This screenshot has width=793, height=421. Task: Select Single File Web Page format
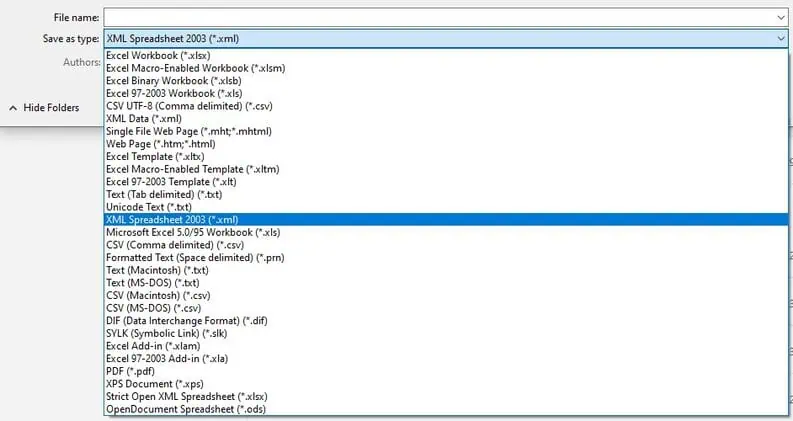[446, 132]
